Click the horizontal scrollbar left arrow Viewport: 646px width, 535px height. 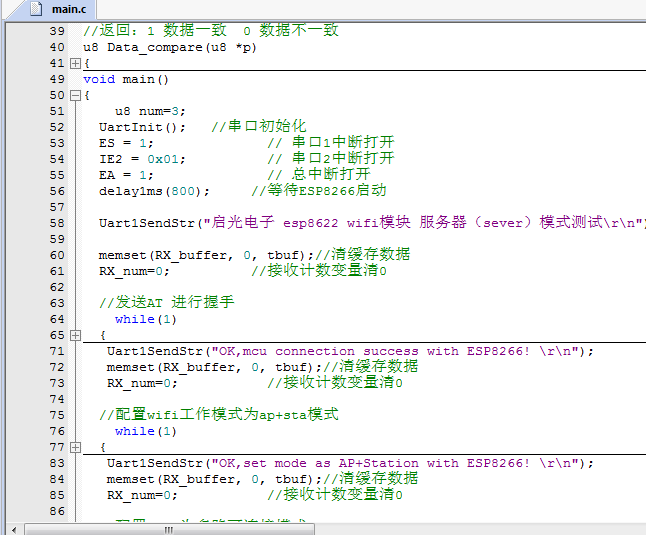pos(14,530)
